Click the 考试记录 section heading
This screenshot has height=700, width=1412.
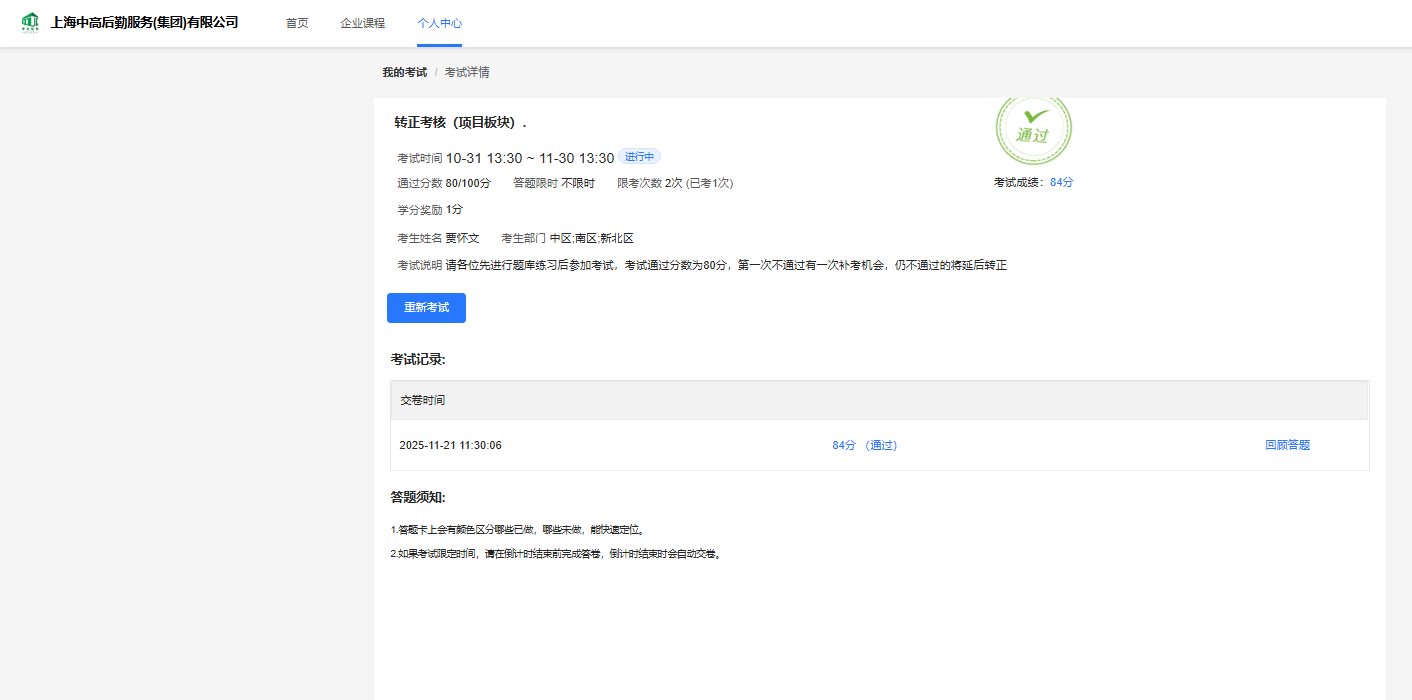click(x=418, y=359)
